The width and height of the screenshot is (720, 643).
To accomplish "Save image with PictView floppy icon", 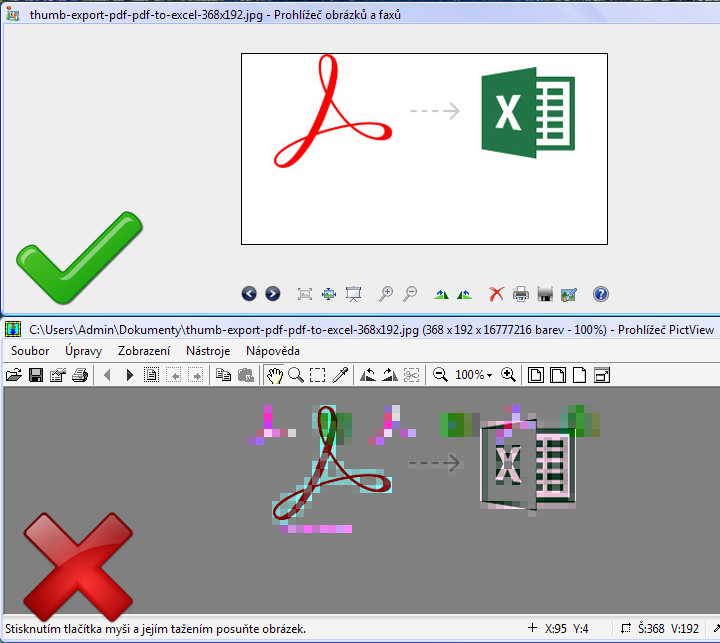I will click(36, 375).
